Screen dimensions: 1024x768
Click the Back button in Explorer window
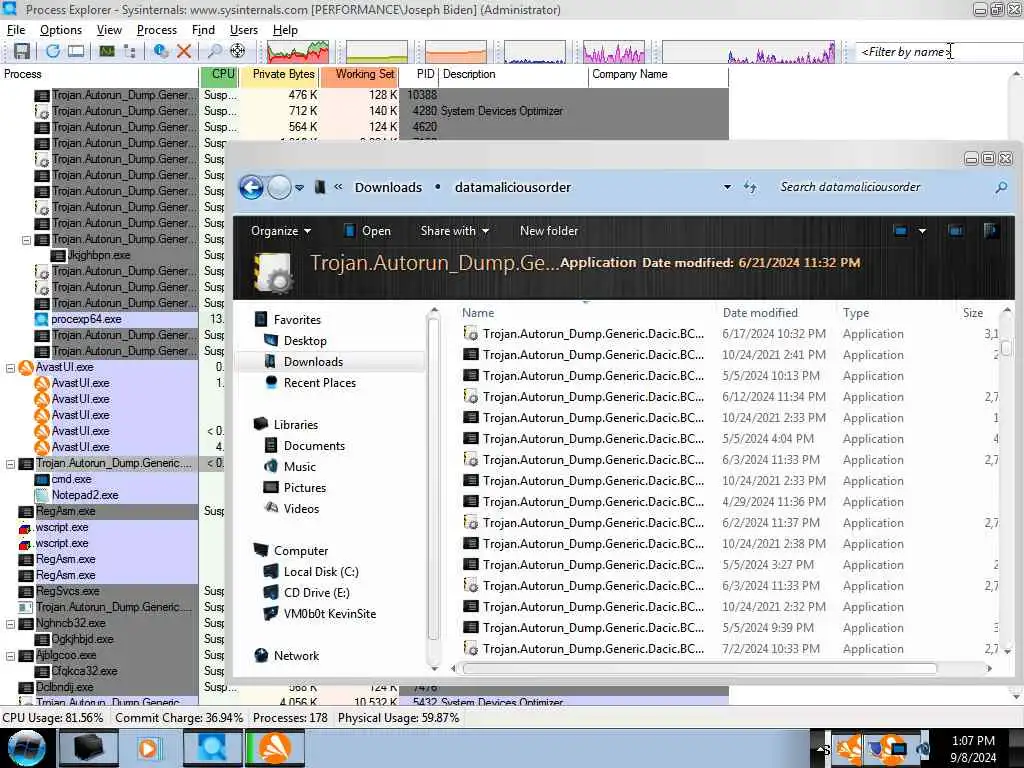251,187
